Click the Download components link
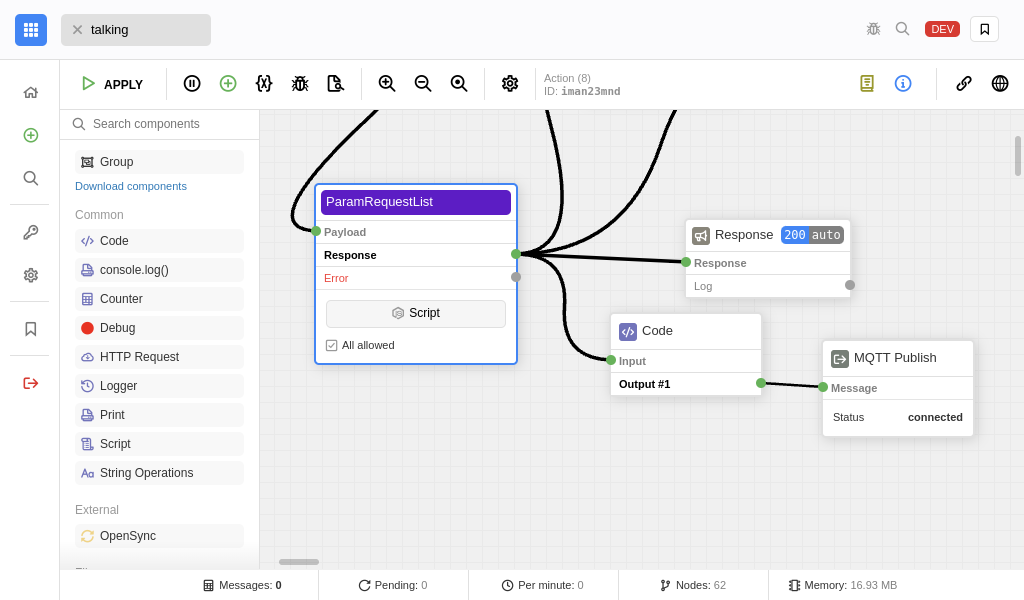Screen dimensions: 1024x600 (131, 186)
